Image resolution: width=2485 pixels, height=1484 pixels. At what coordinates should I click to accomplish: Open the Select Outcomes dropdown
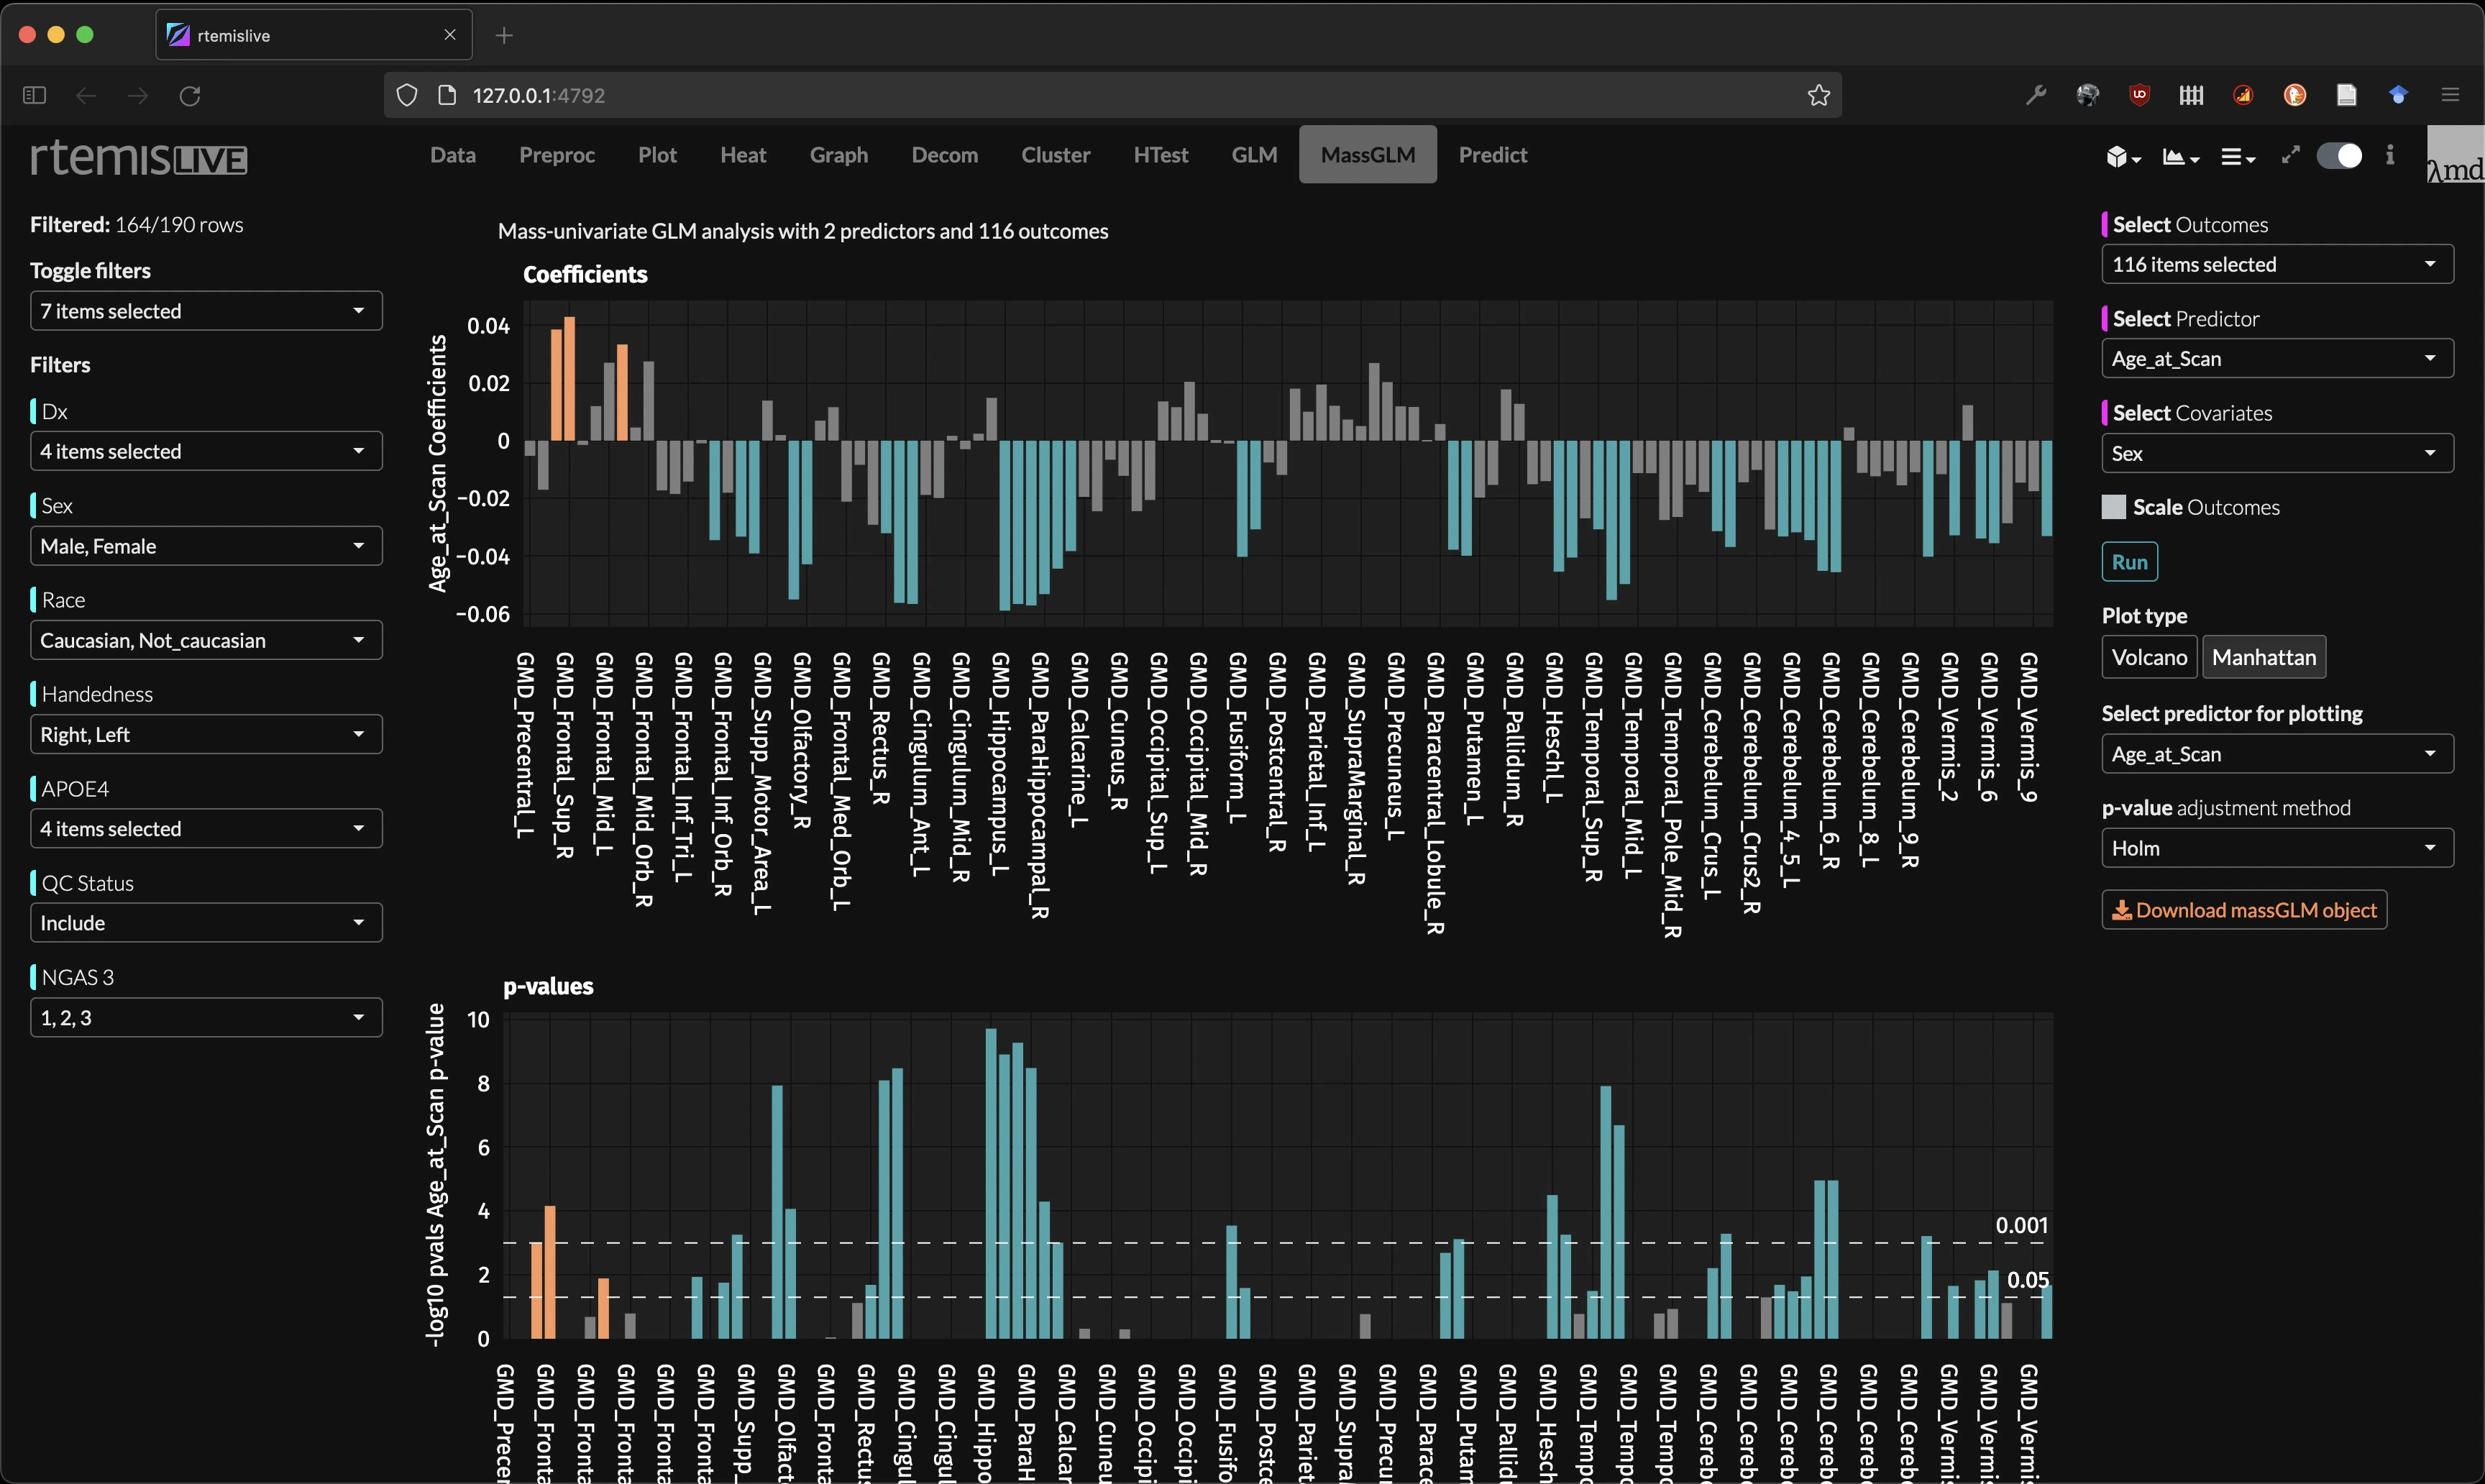pos(2277,264)
